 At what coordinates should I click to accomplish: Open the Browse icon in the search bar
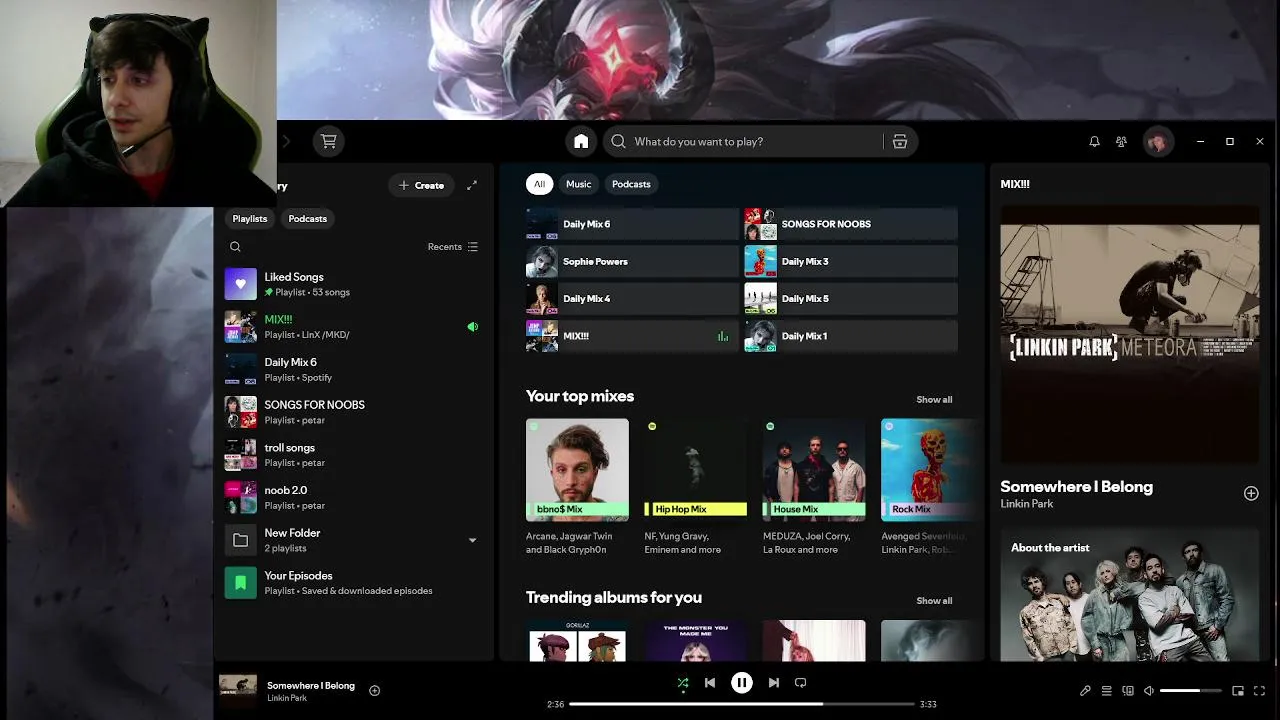click(900, 141)
